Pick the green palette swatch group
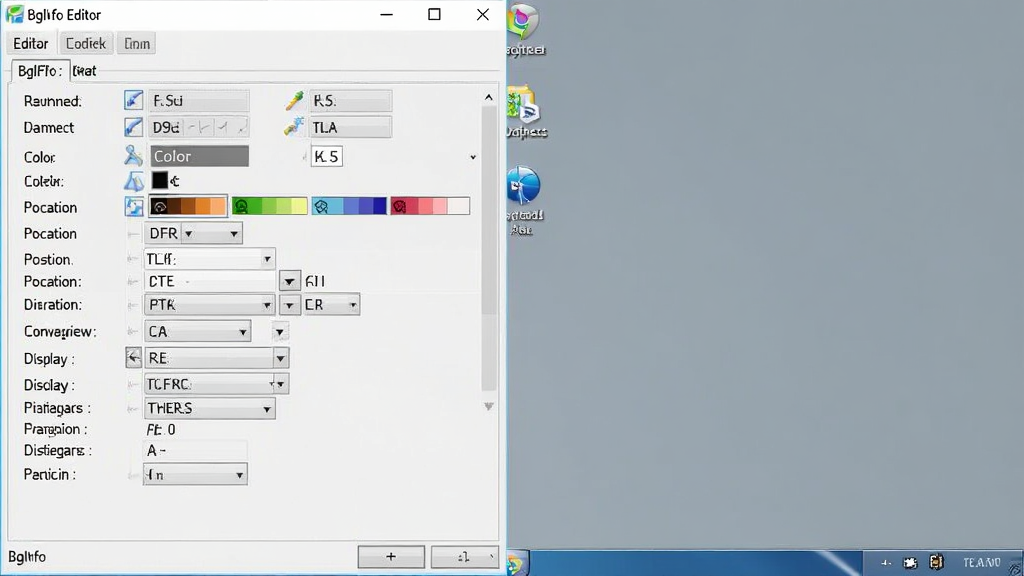 (x=269, y=206)
